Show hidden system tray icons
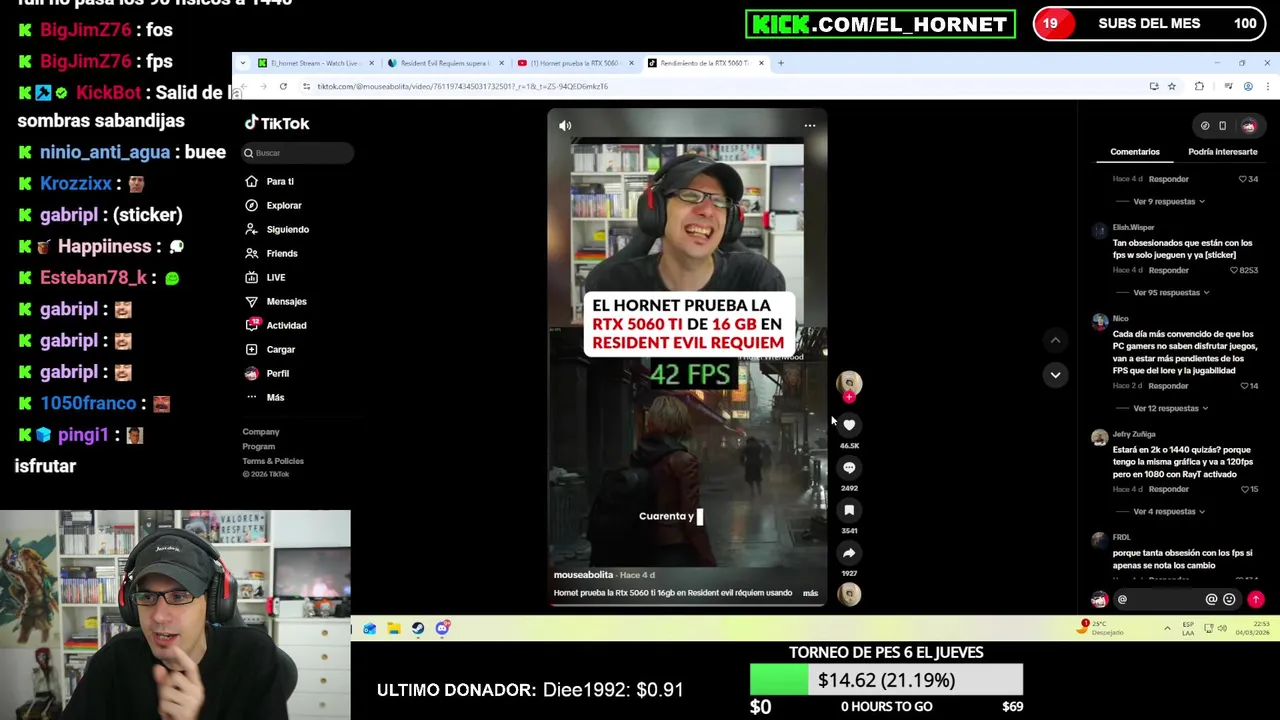 pos(1167,629)
